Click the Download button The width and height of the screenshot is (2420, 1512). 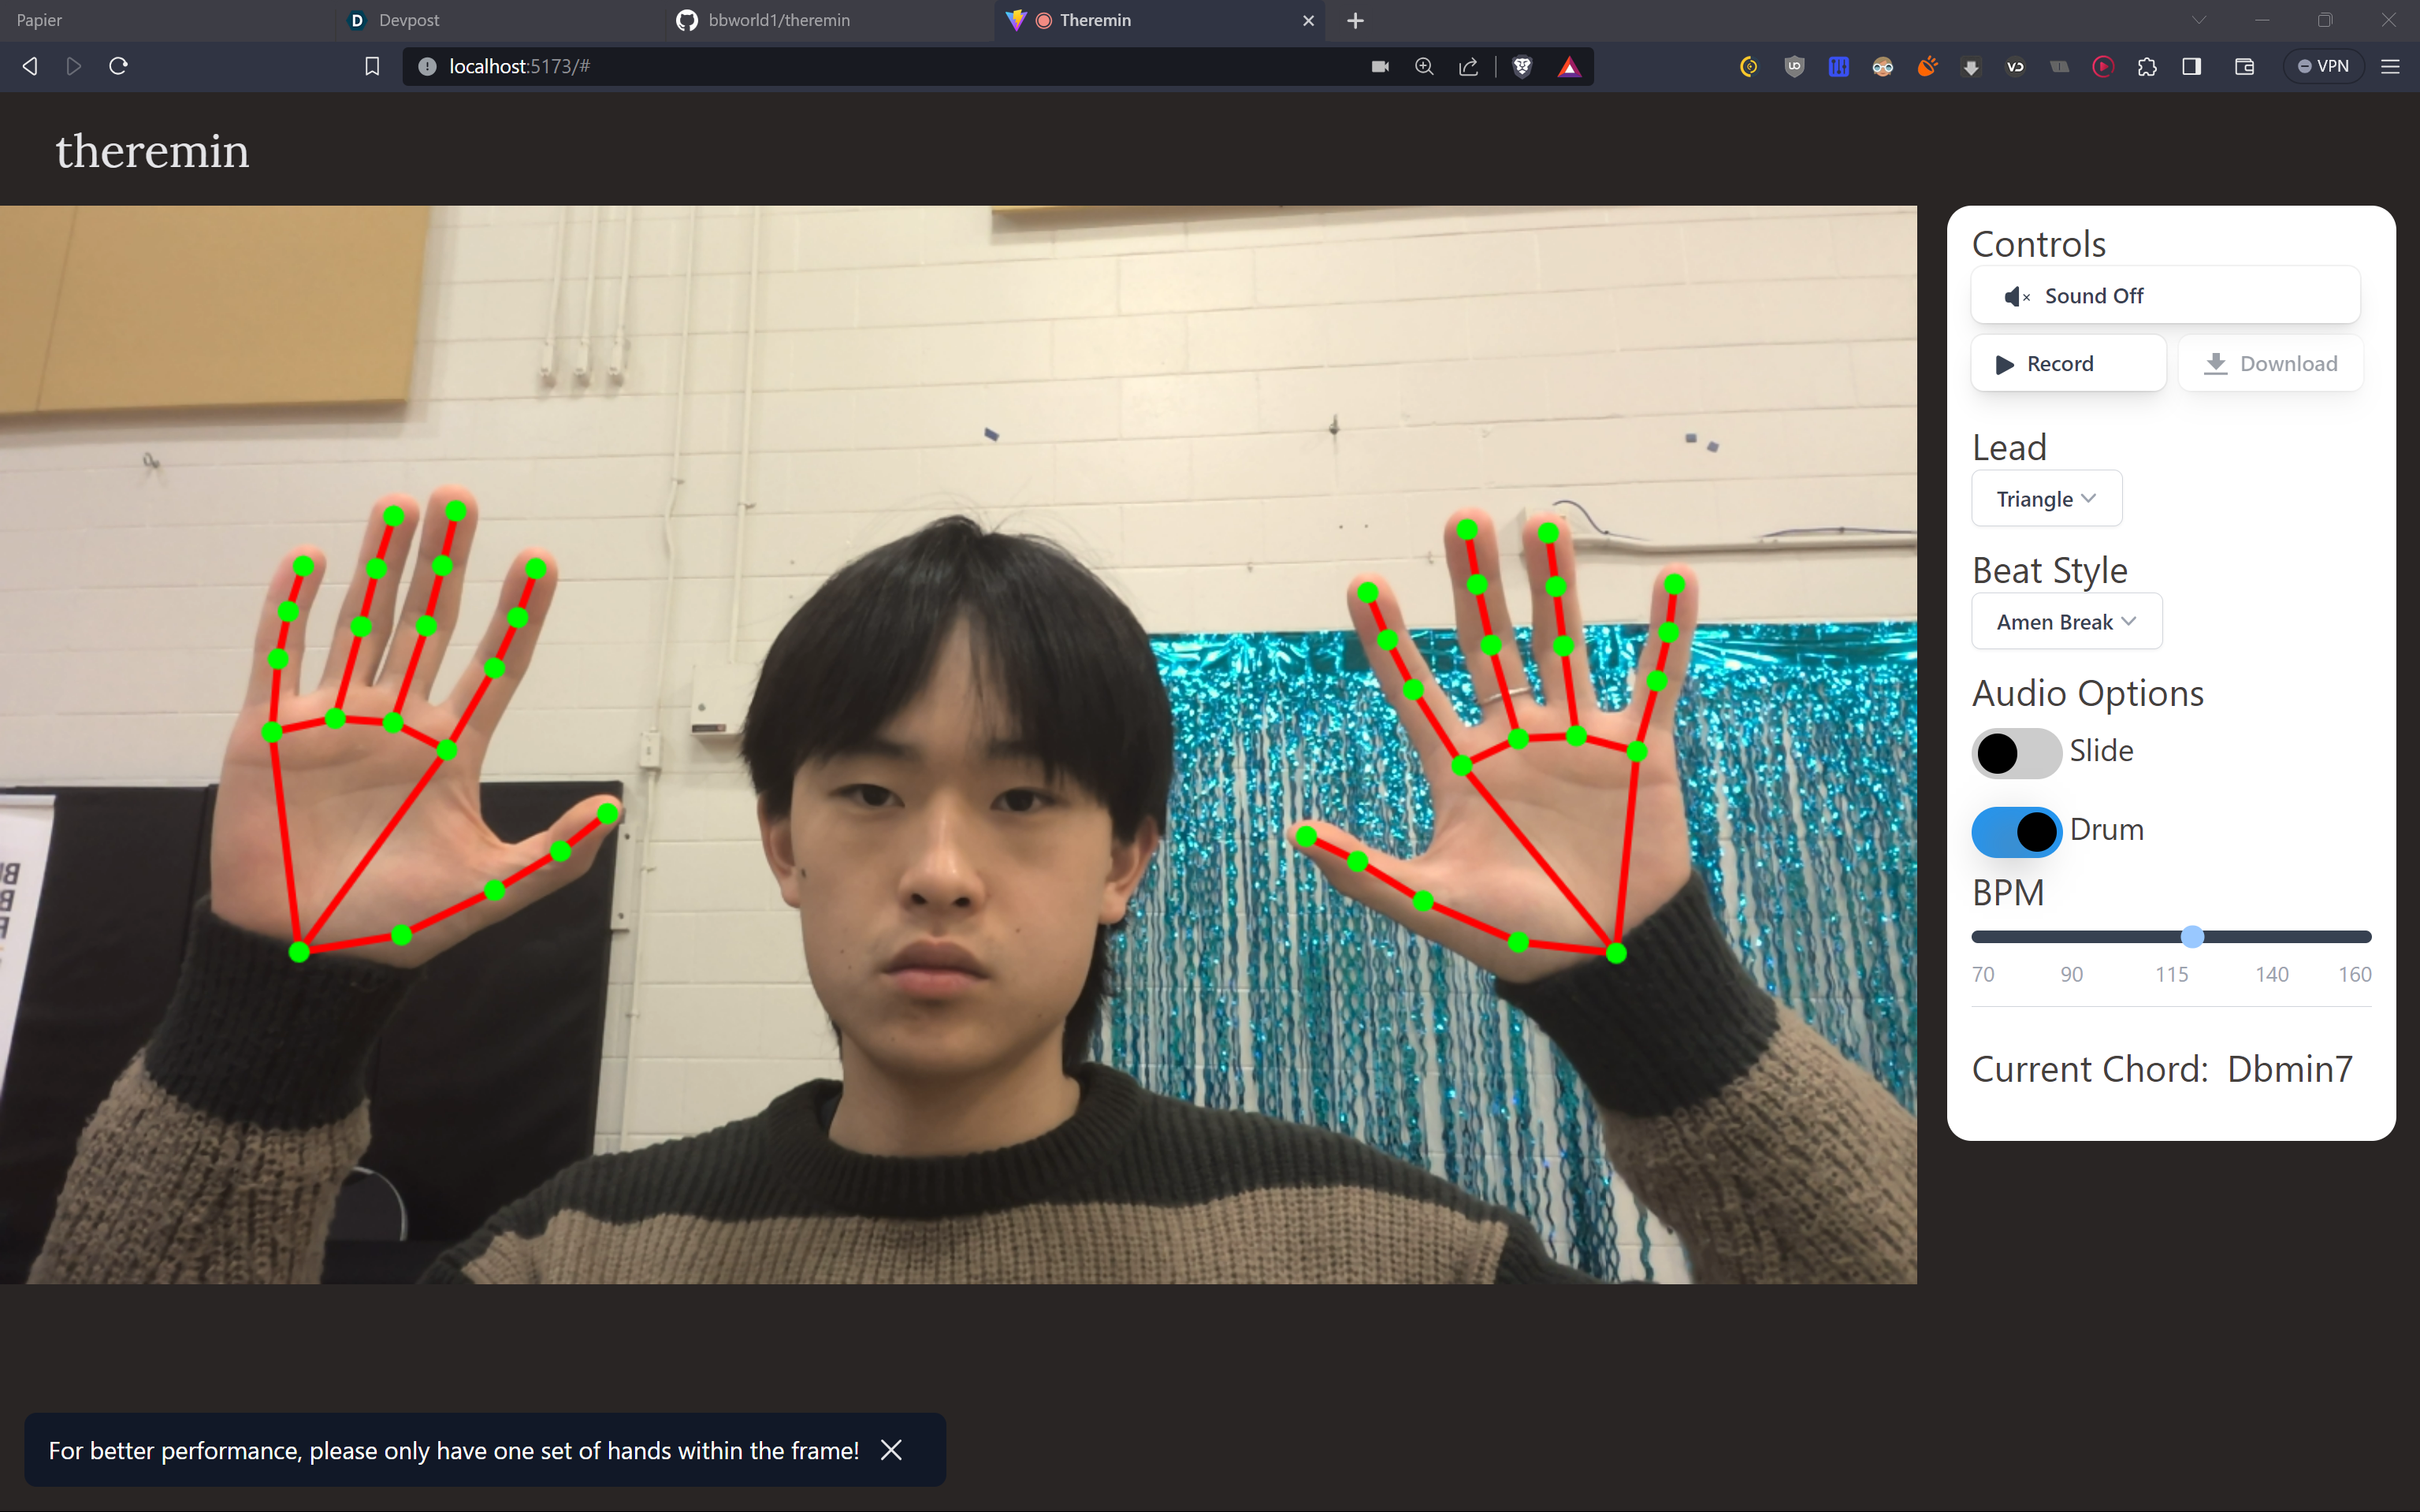[2270, 364]
